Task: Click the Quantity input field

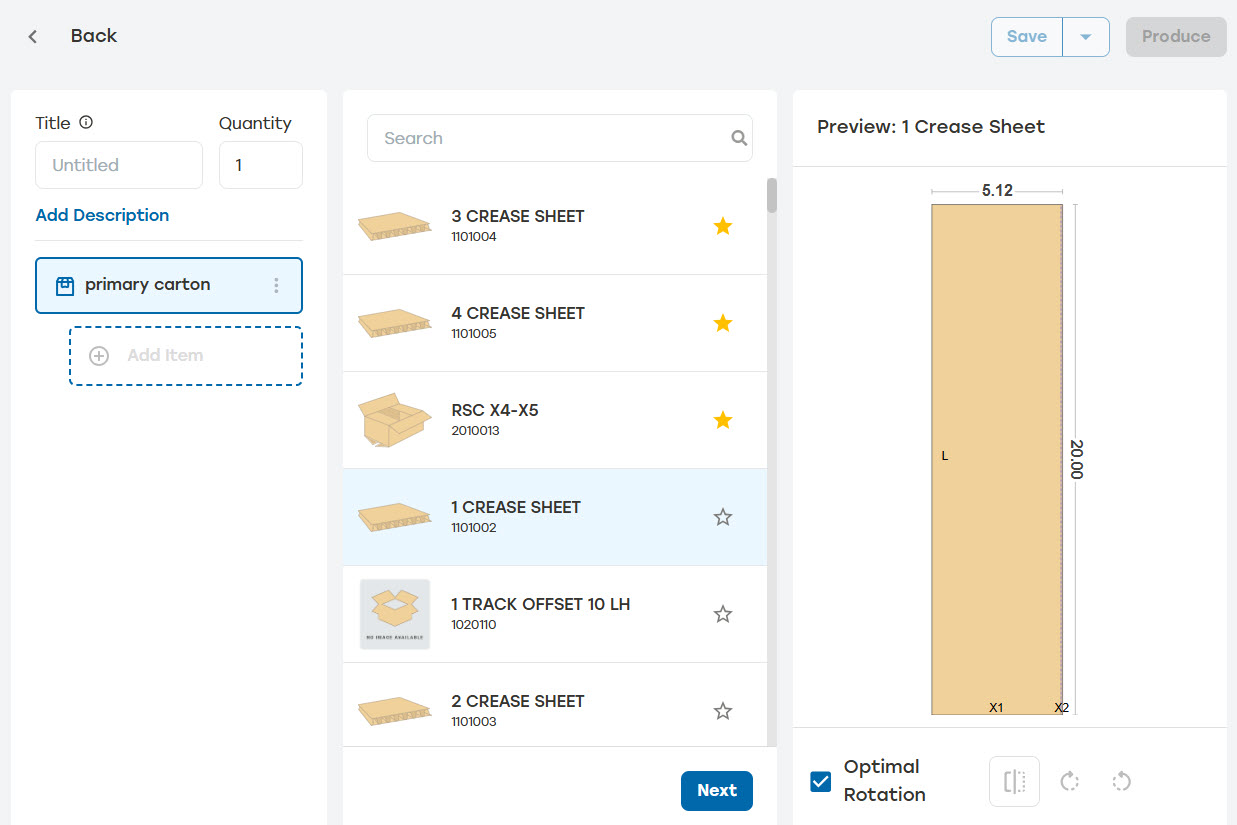Action: (x=261, y=165)
